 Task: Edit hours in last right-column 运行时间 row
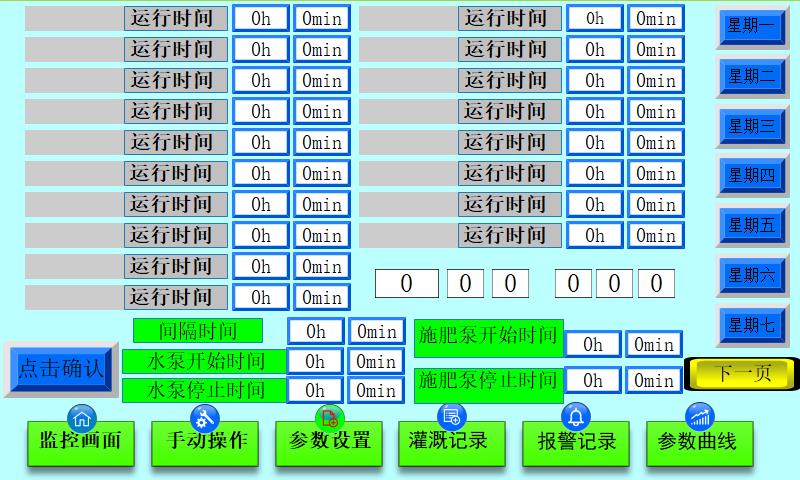pos(595,235)
